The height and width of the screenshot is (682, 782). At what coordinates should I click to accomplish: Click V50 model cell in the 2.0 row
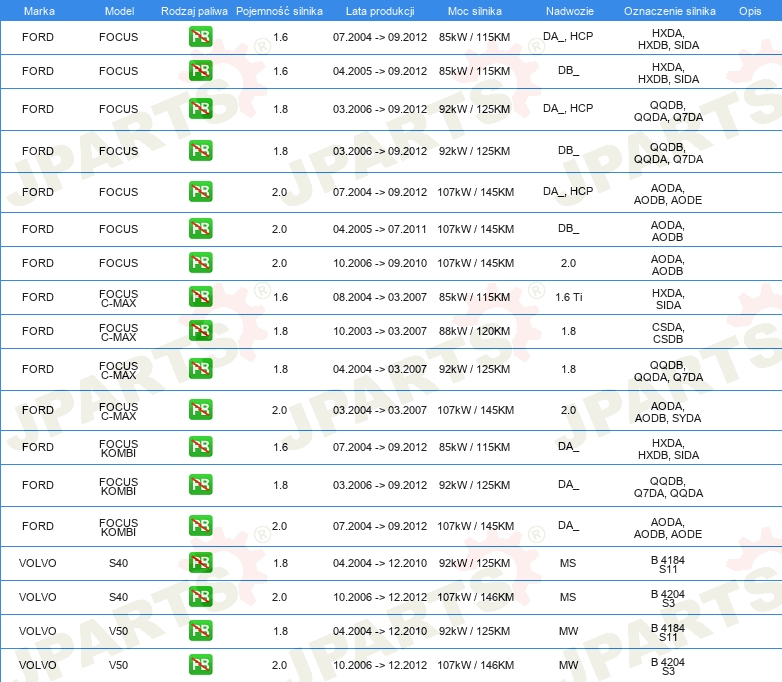118,665
